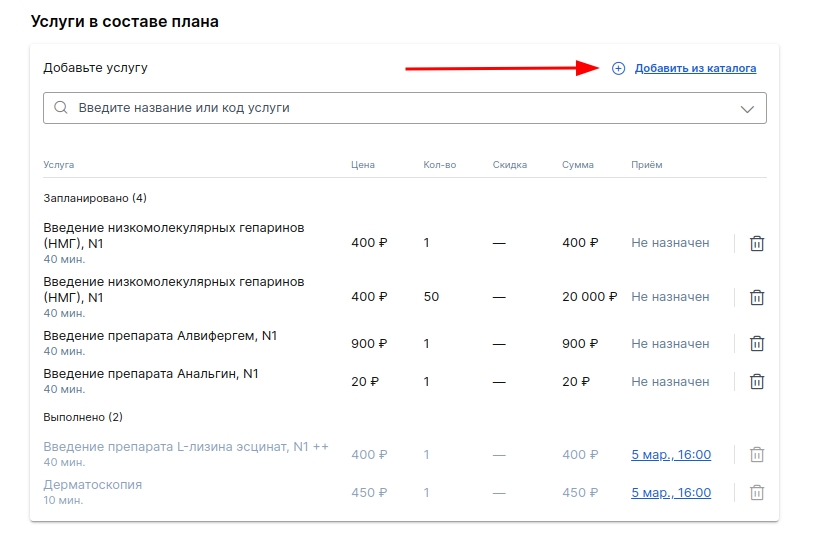This screenshot has height=533, width=822.
Task: Click the plus-circle icon beside Добавить из каталога
Action: (618, 68)
